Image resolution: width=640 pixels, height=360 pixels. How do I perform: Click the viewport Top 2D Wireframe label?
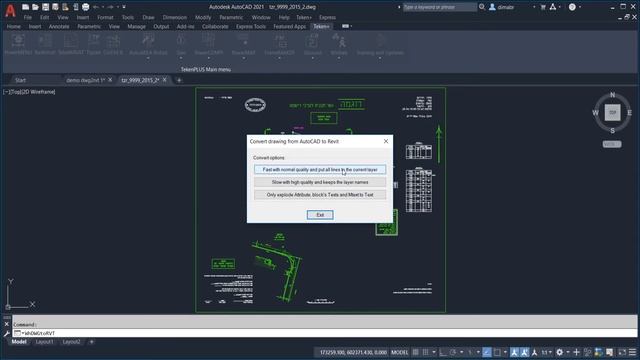tap(29, 92)
